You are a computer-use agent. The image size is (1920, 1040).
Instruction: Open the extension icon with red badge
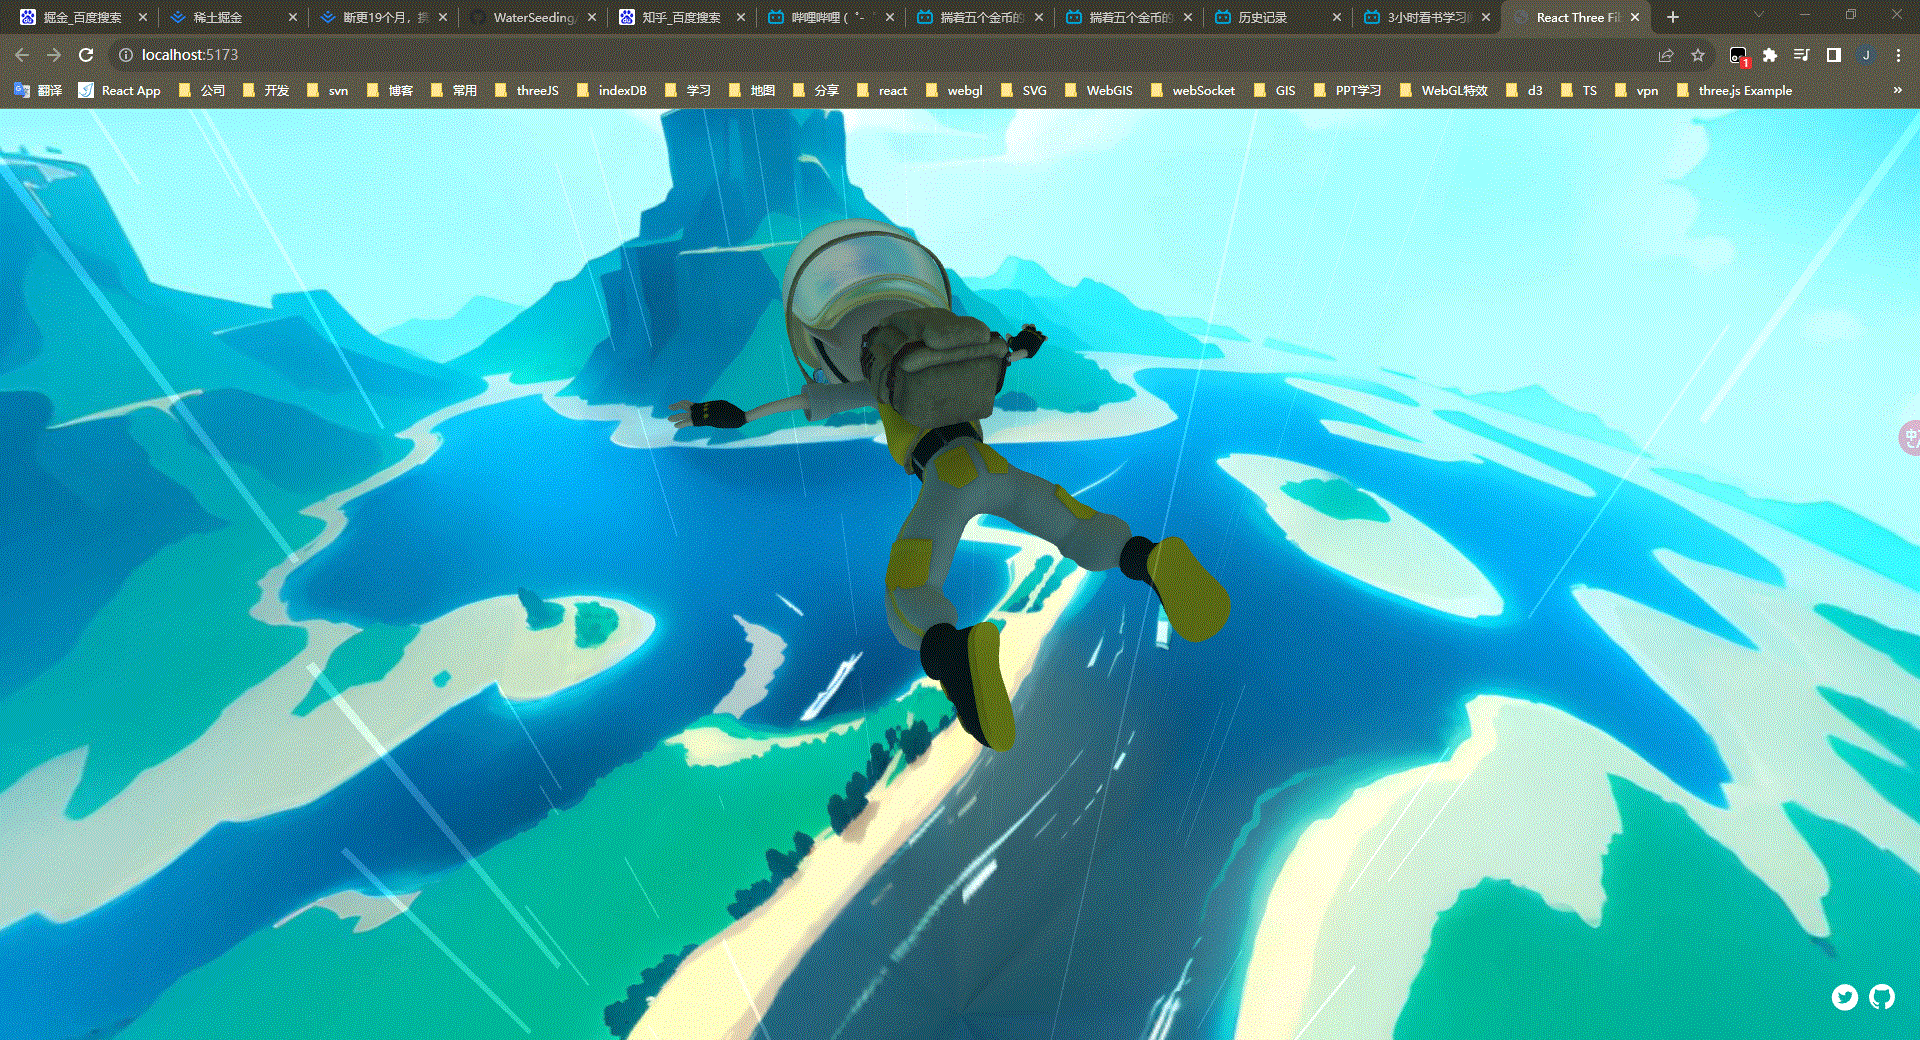pos(1739,56)
